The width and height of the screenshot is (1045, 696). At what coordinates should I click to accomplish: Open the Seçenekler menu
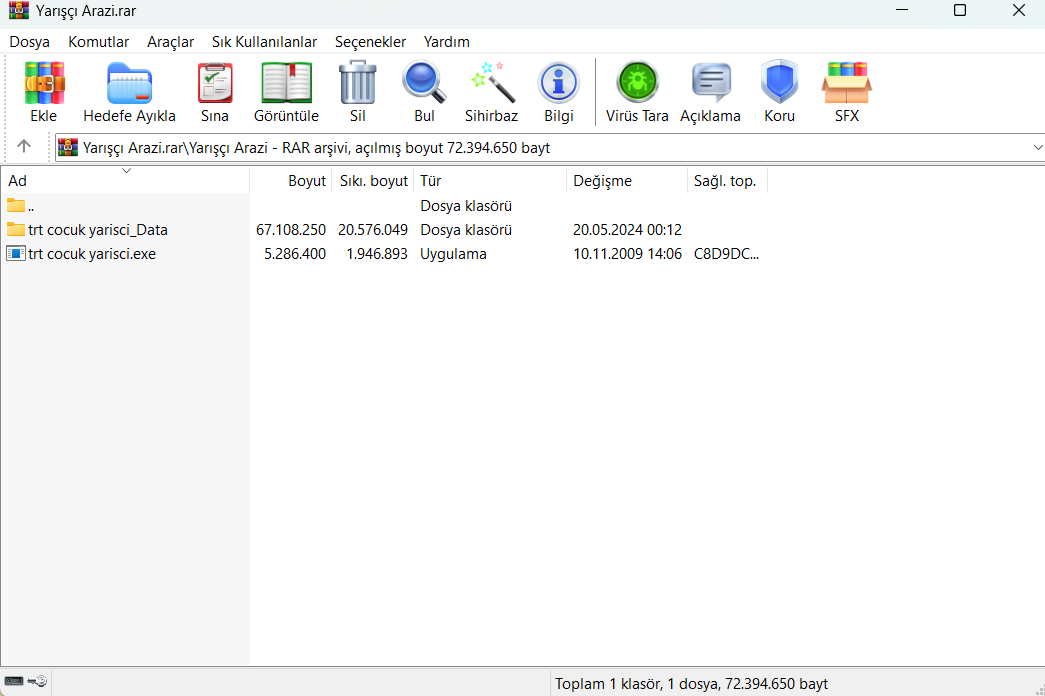coord(370,42)
